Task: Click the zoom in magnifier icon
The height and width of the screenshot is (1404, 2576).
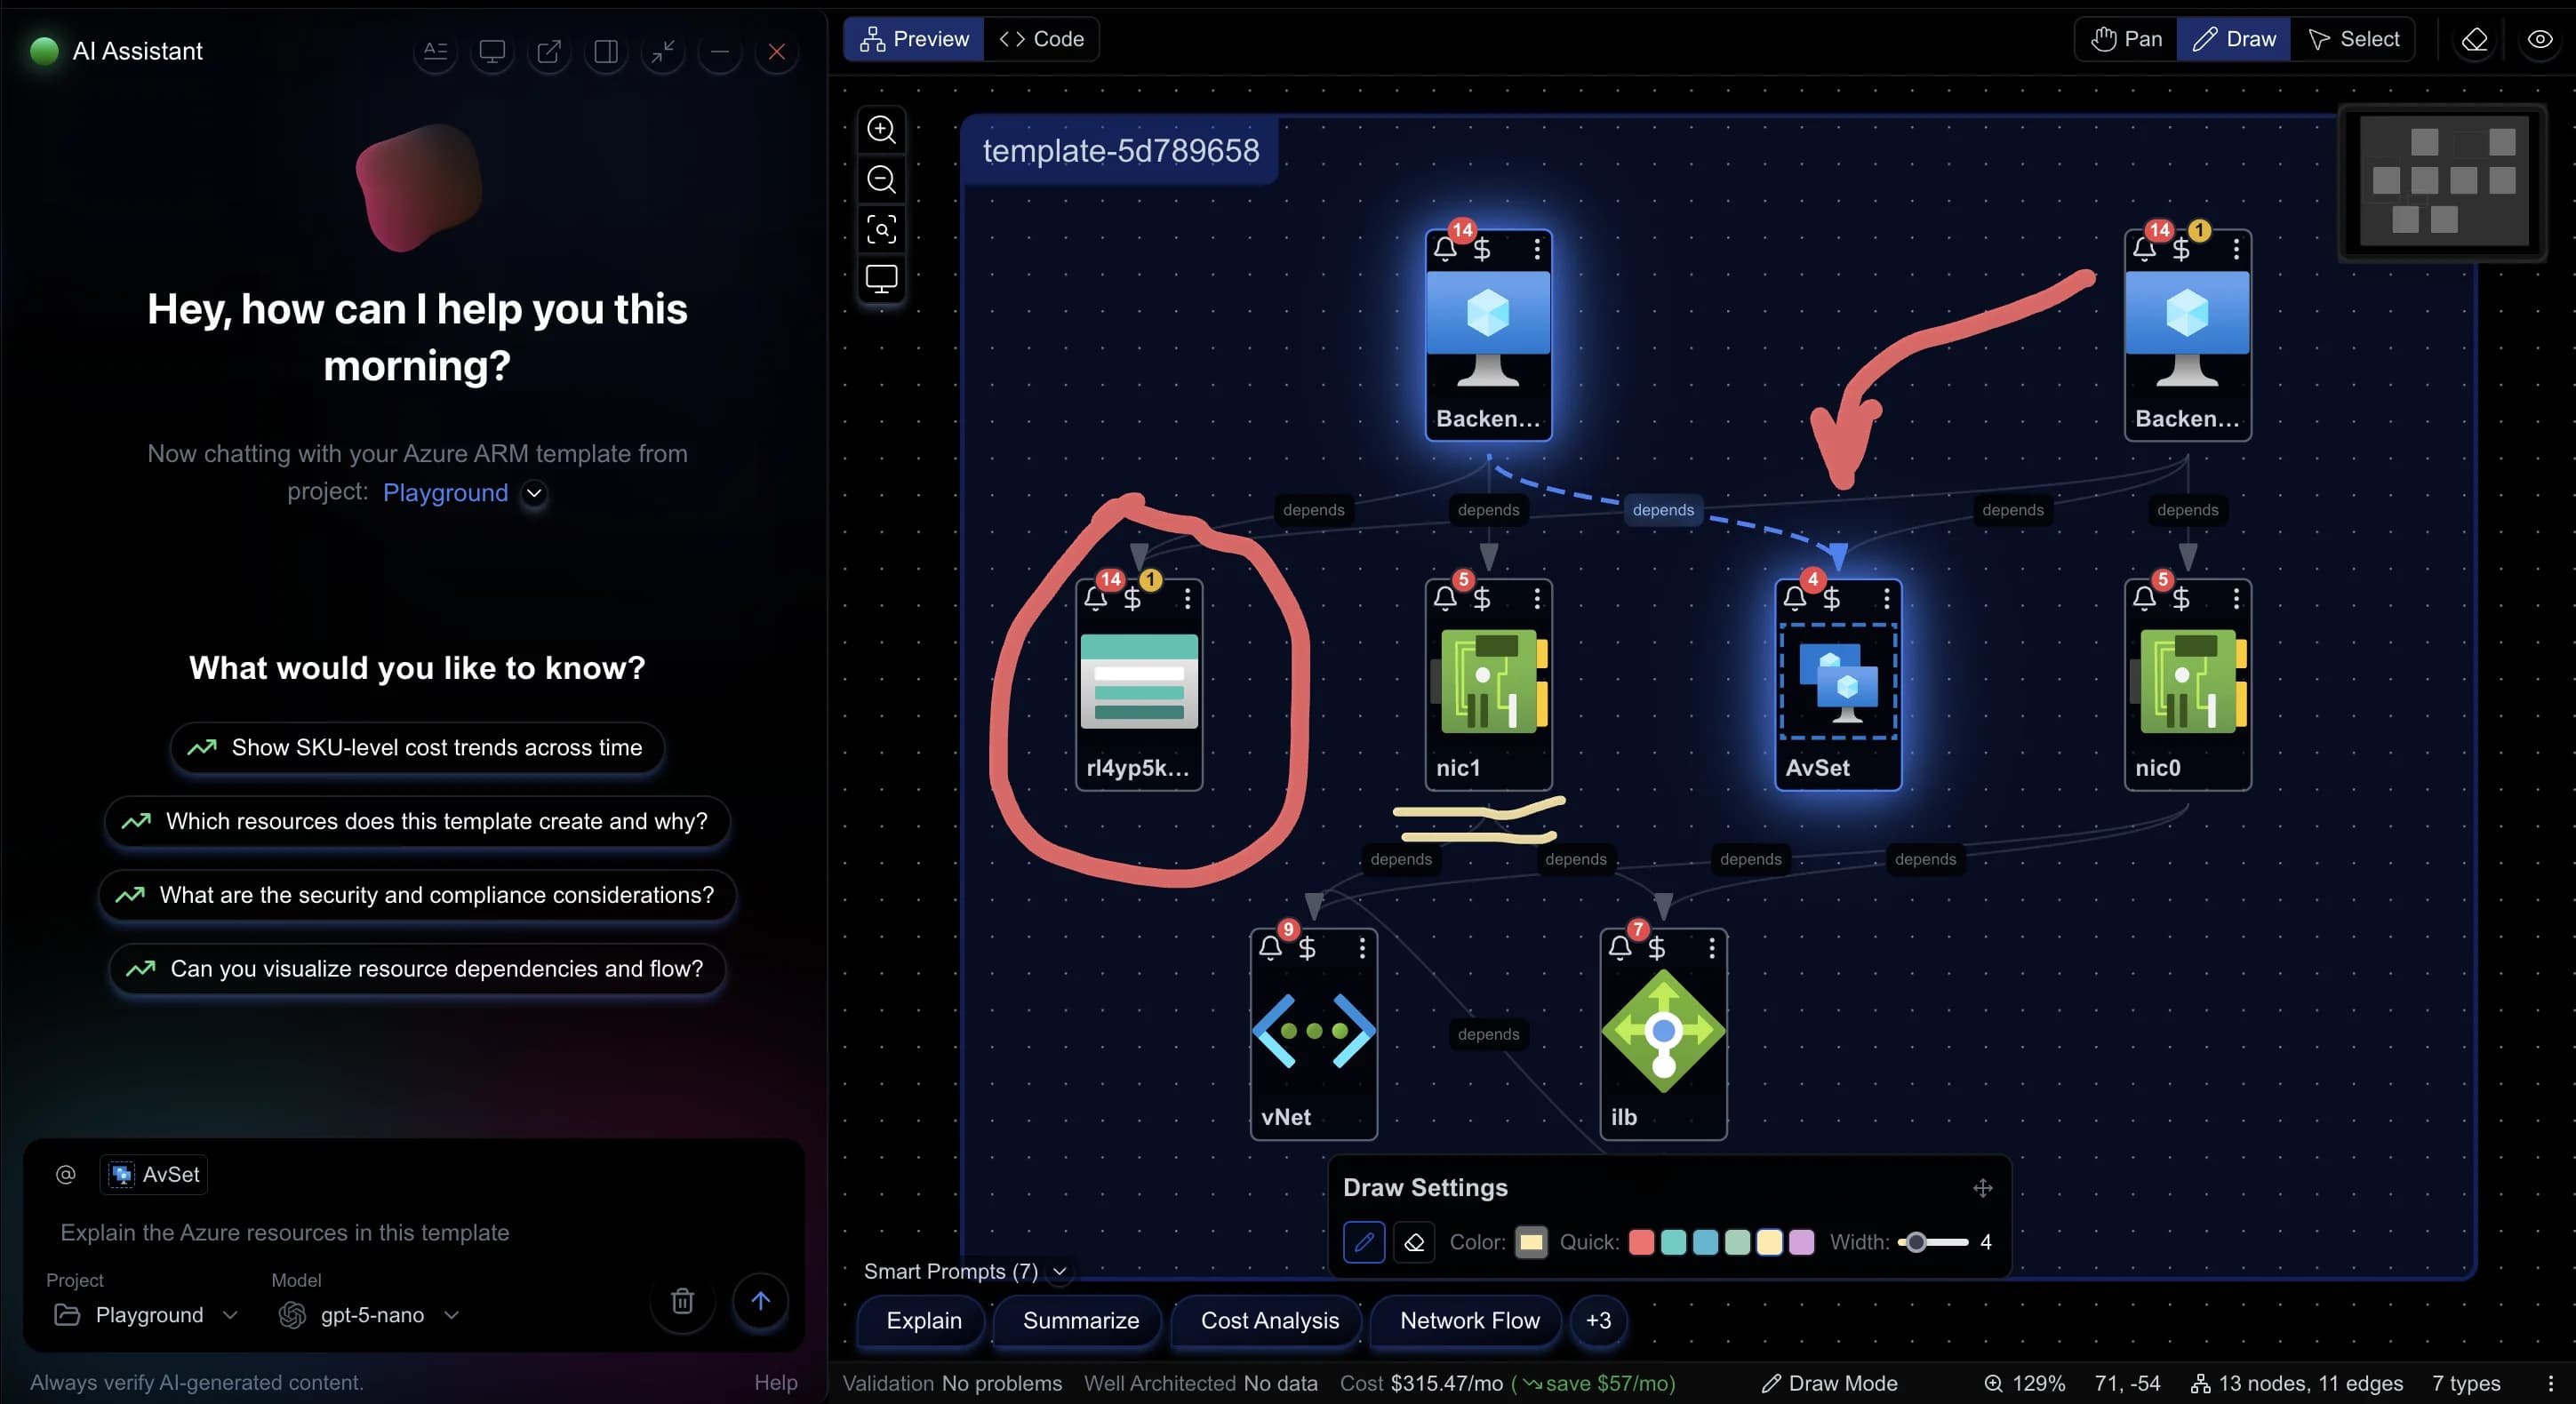Action: pos(881,129)
